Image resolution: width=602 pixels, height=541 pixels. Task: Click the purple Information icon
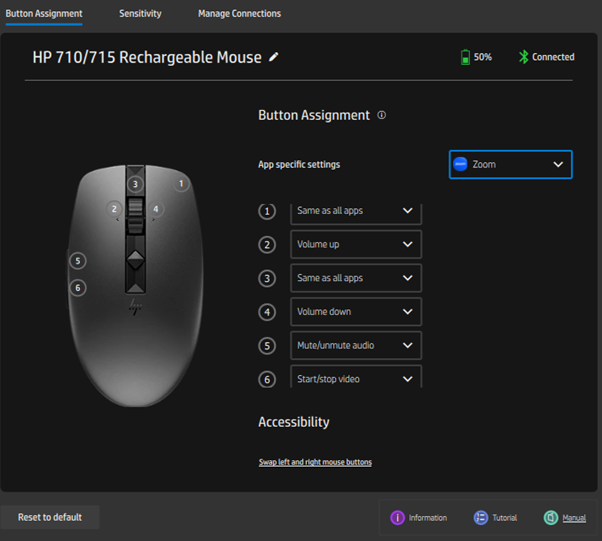pyautogui.click(x=397, y=518)
